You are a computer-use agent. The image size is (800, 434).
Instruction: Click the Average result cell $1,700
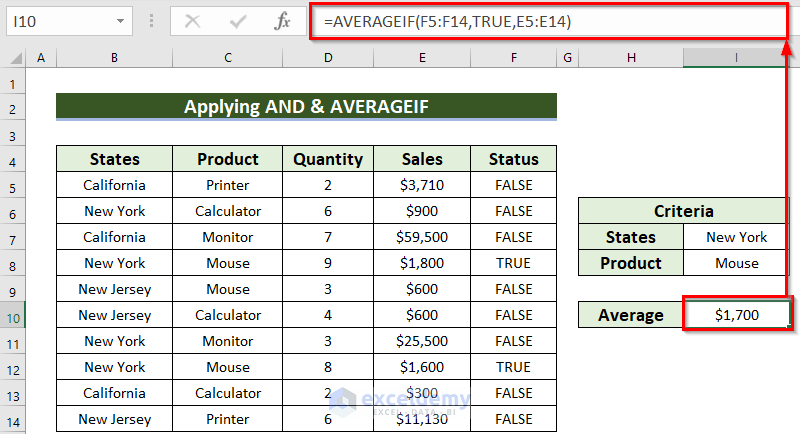tap(736, 315)
